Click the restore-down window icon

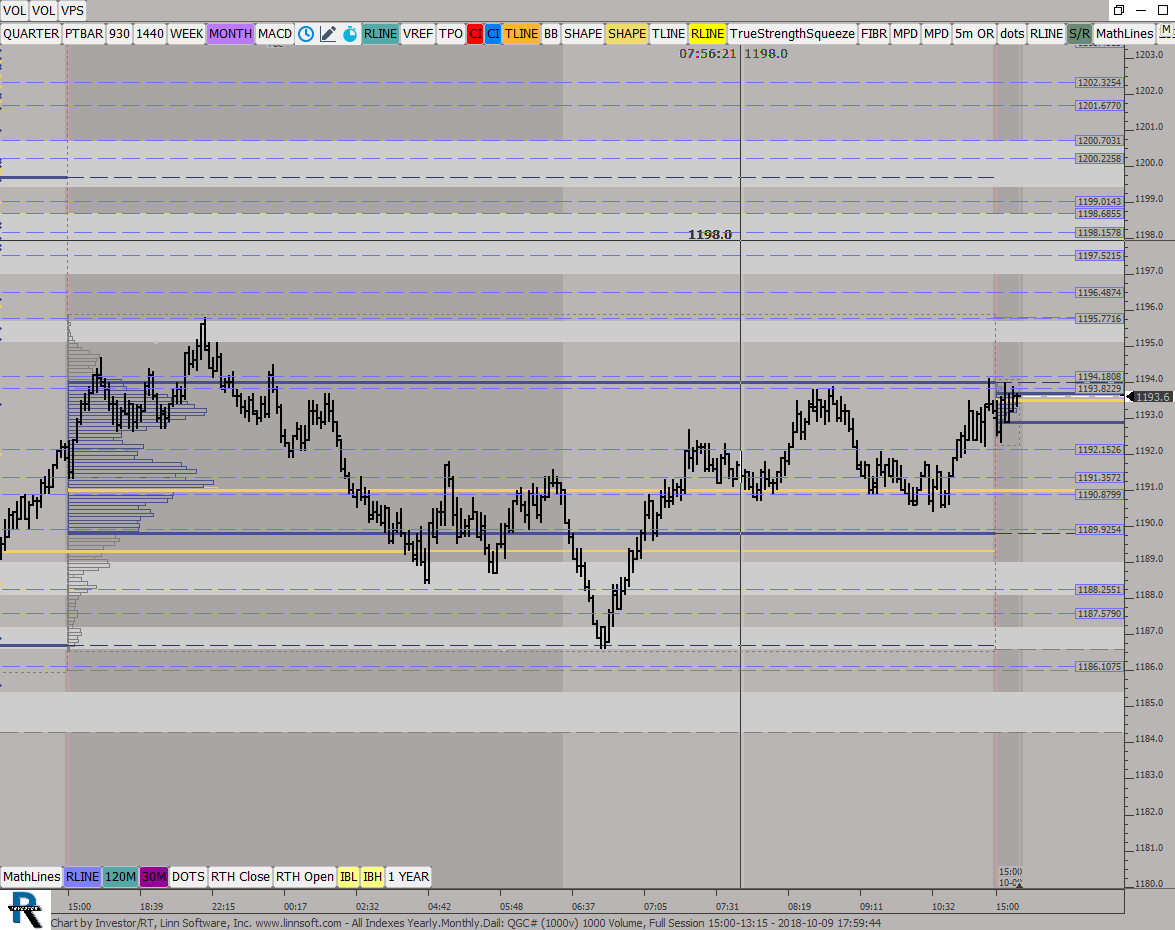[x=1118, y=10]
